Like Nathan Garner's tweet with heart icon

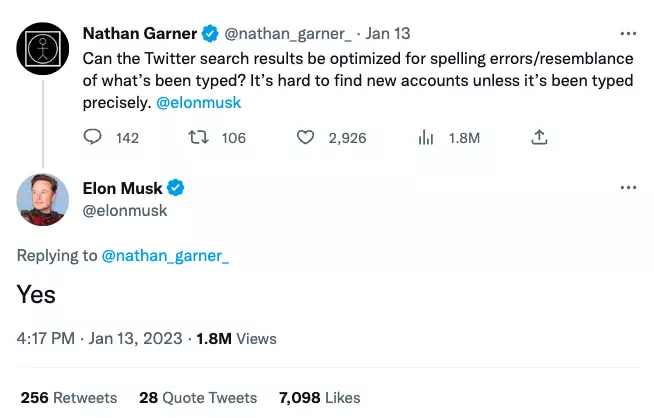305,138
